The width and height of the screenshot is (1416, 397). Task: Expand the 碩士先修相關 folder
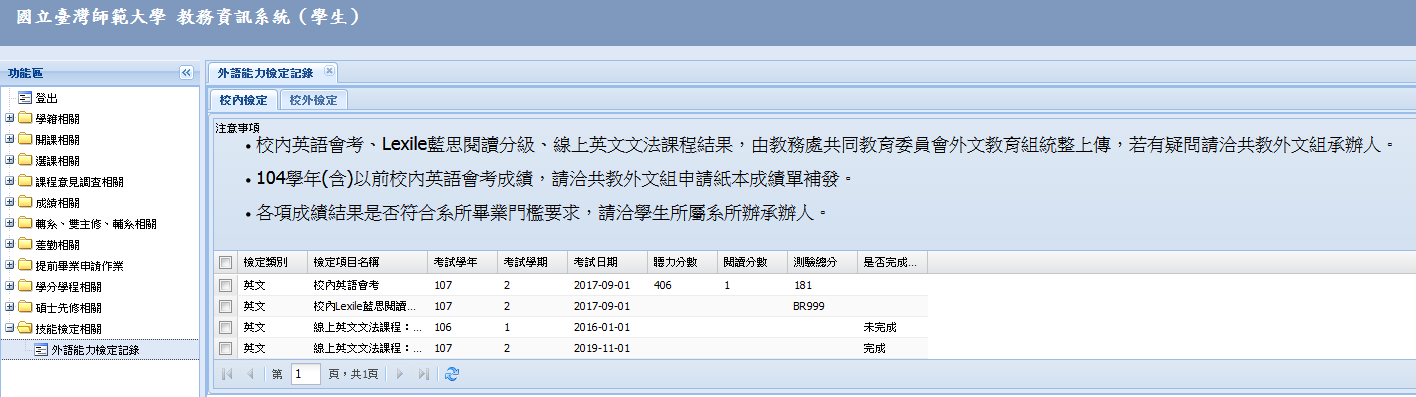[9, 308]
